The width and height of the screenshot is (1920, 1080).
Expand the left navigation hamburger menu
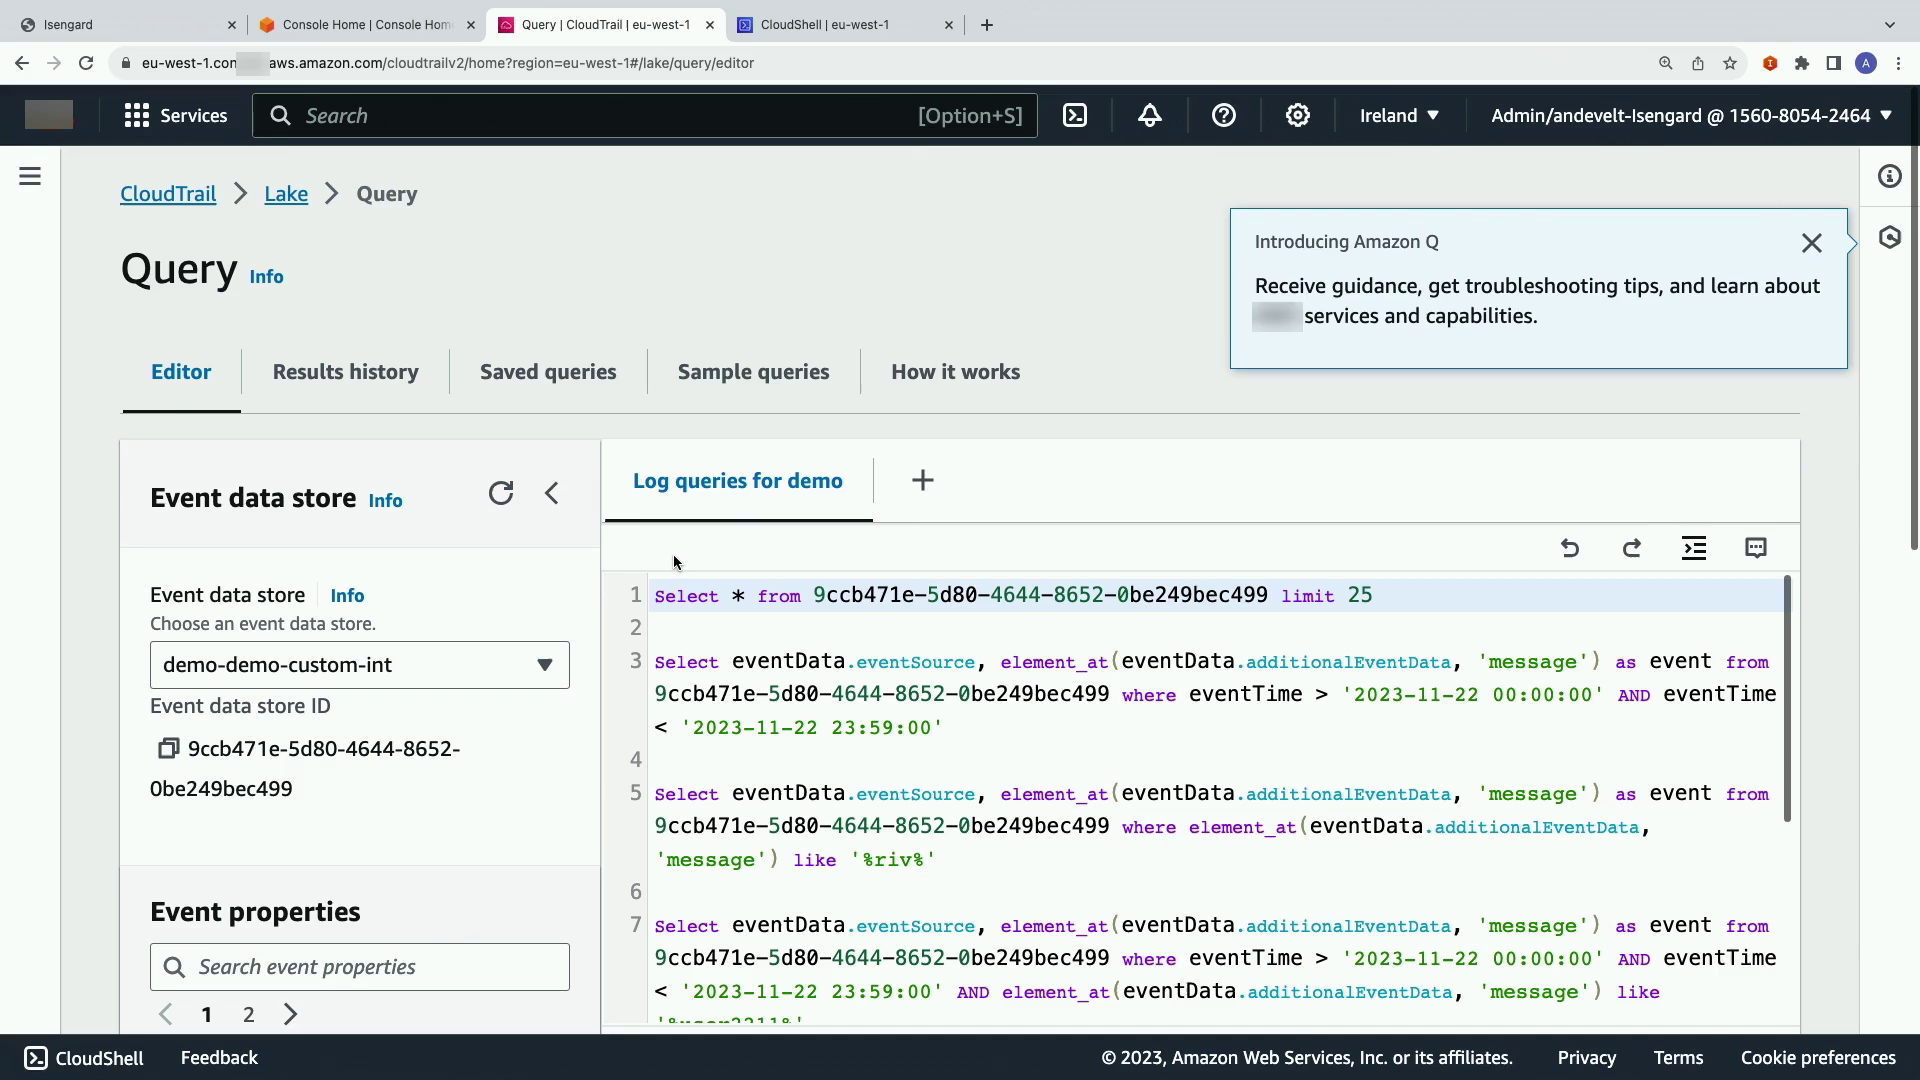pos(30,176)
